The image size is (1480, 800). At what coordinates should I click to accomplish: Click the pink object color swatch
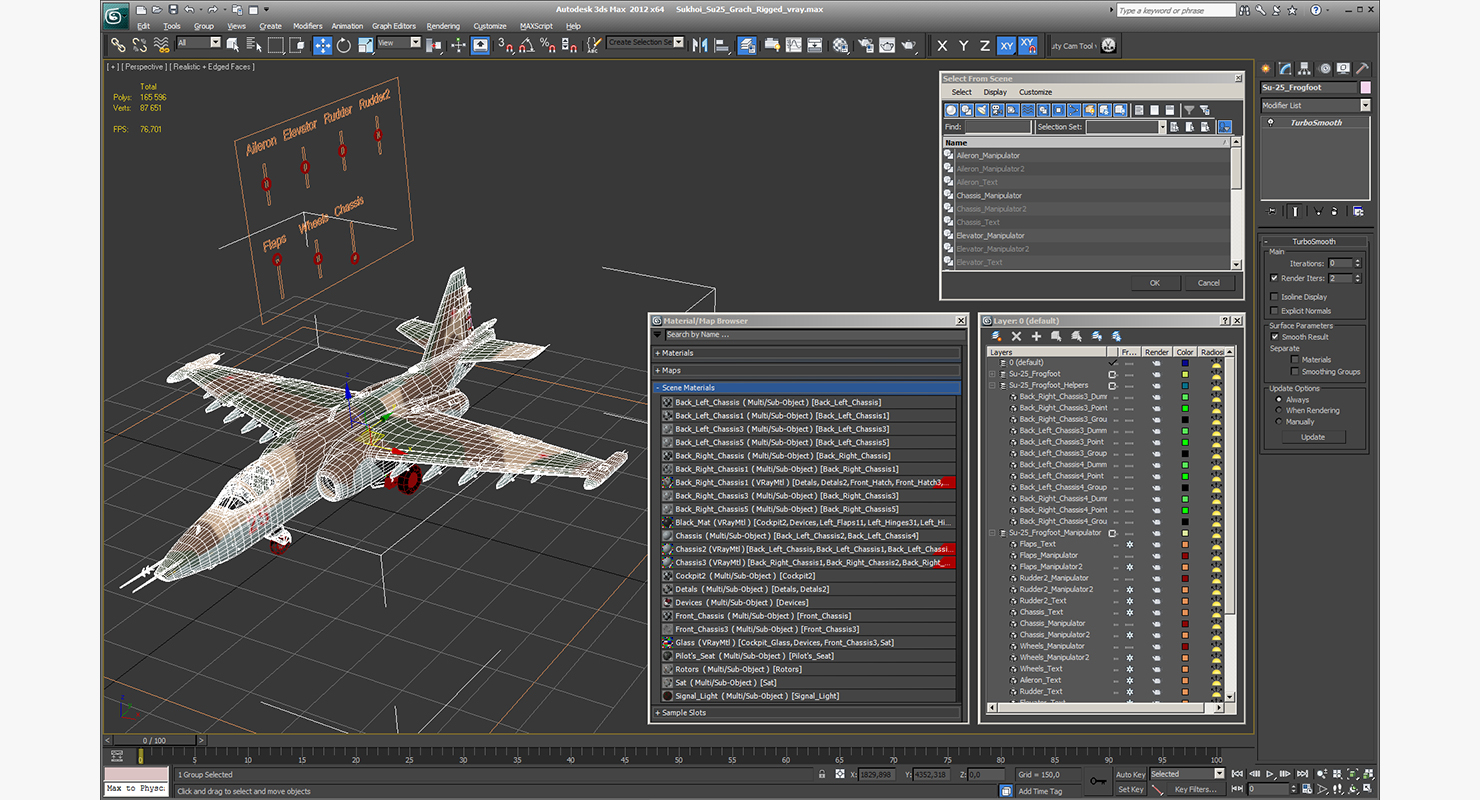1365,88
